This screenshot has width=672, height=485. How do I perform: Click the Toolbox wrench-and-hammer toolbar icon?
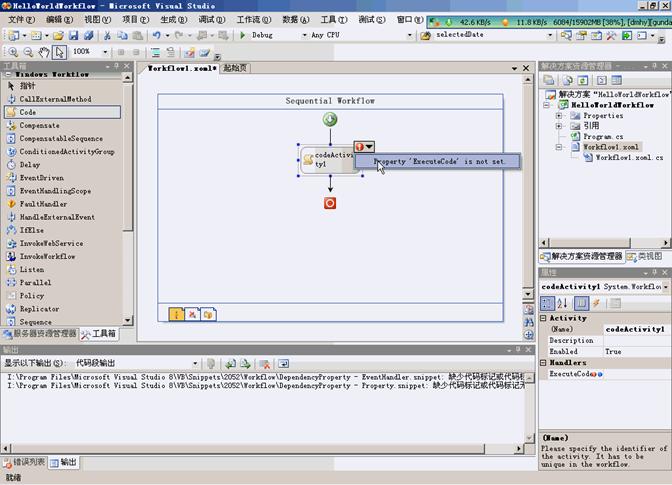[612, 36]
